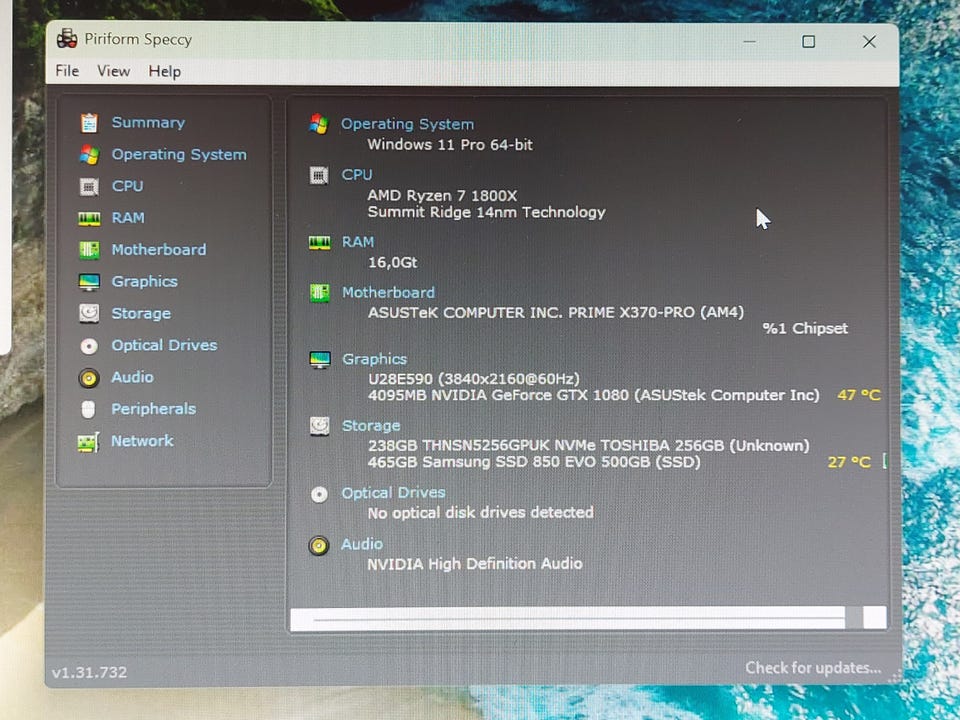The image size is (960, 720).
Task: Open the CPU section in sidebar
Action: pos(127,186)
